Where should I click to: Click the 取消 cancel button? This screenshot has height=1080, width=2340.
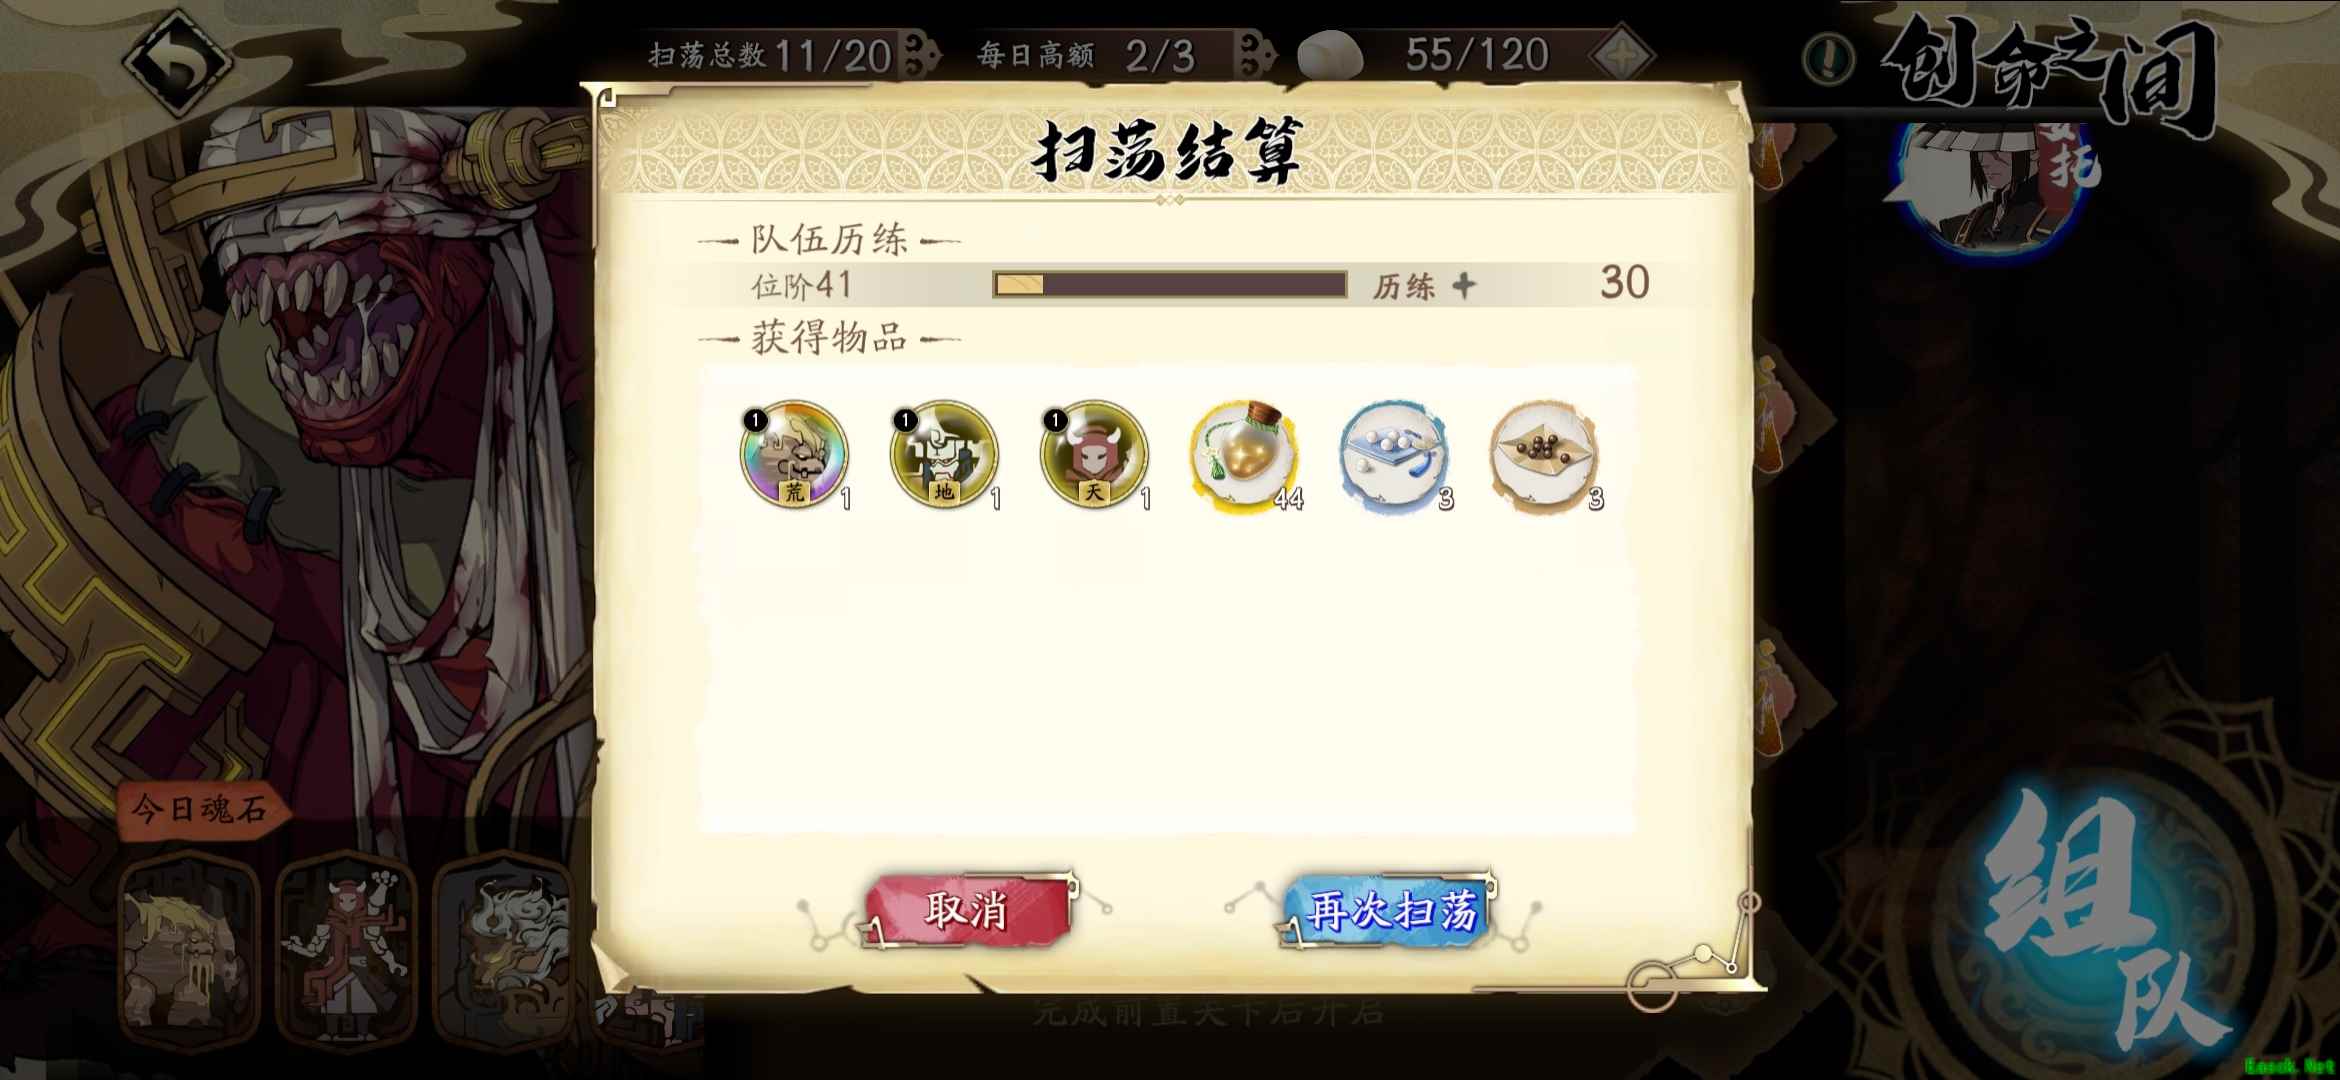tap(968, 911)
